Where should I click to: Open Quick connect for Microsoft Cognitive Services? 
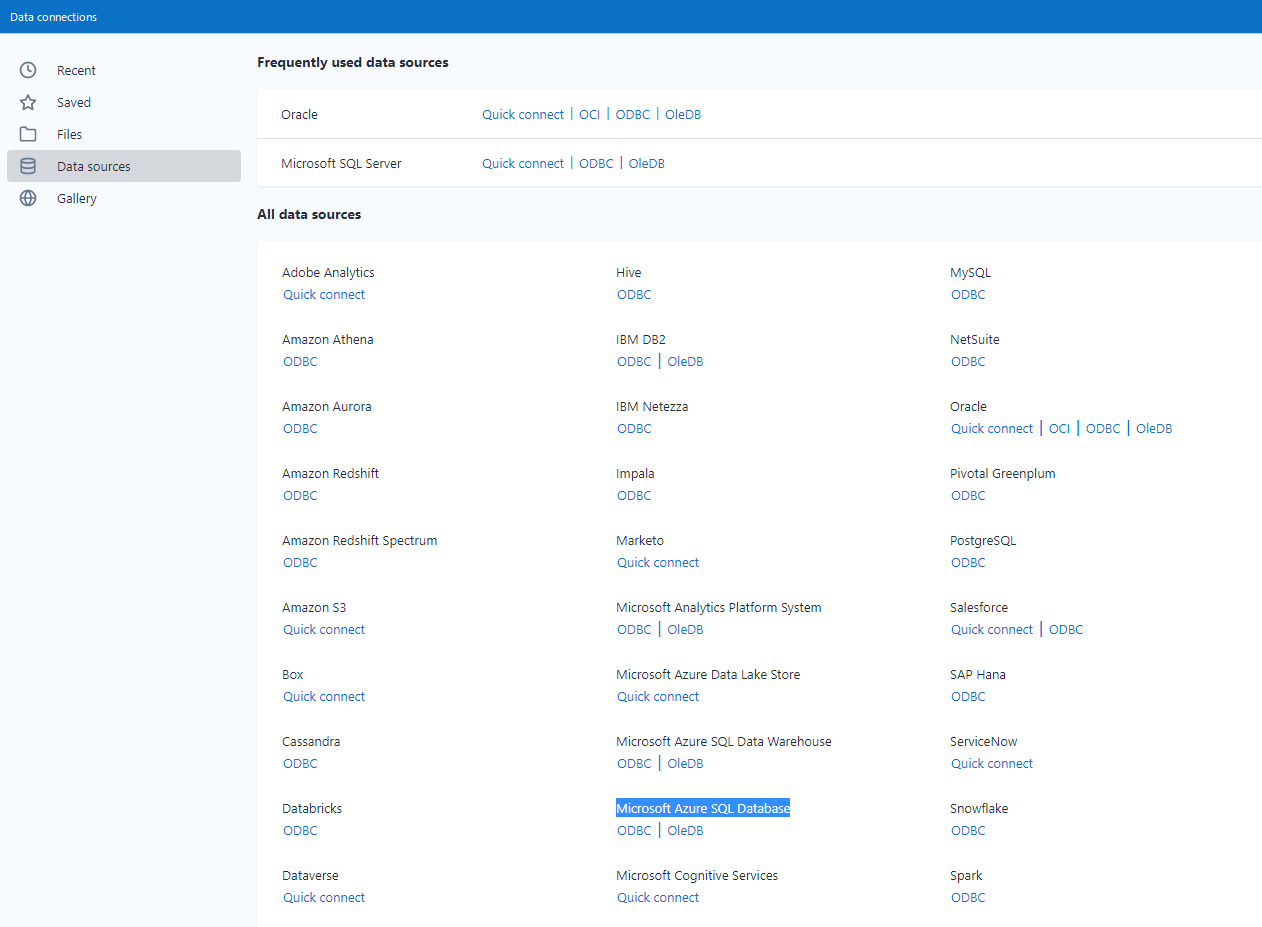coord(658,897)
